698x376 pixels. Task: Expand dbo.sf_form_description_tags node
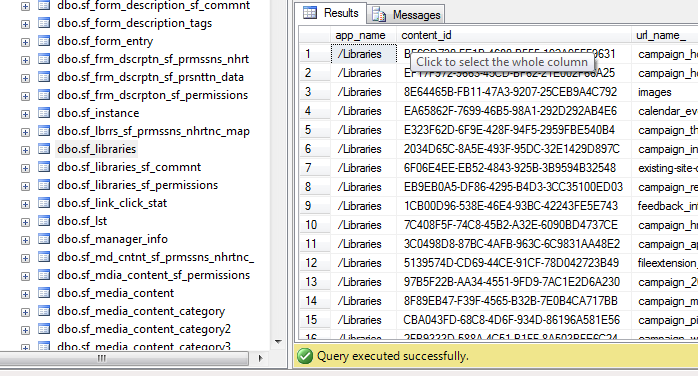tap(25, 24)
